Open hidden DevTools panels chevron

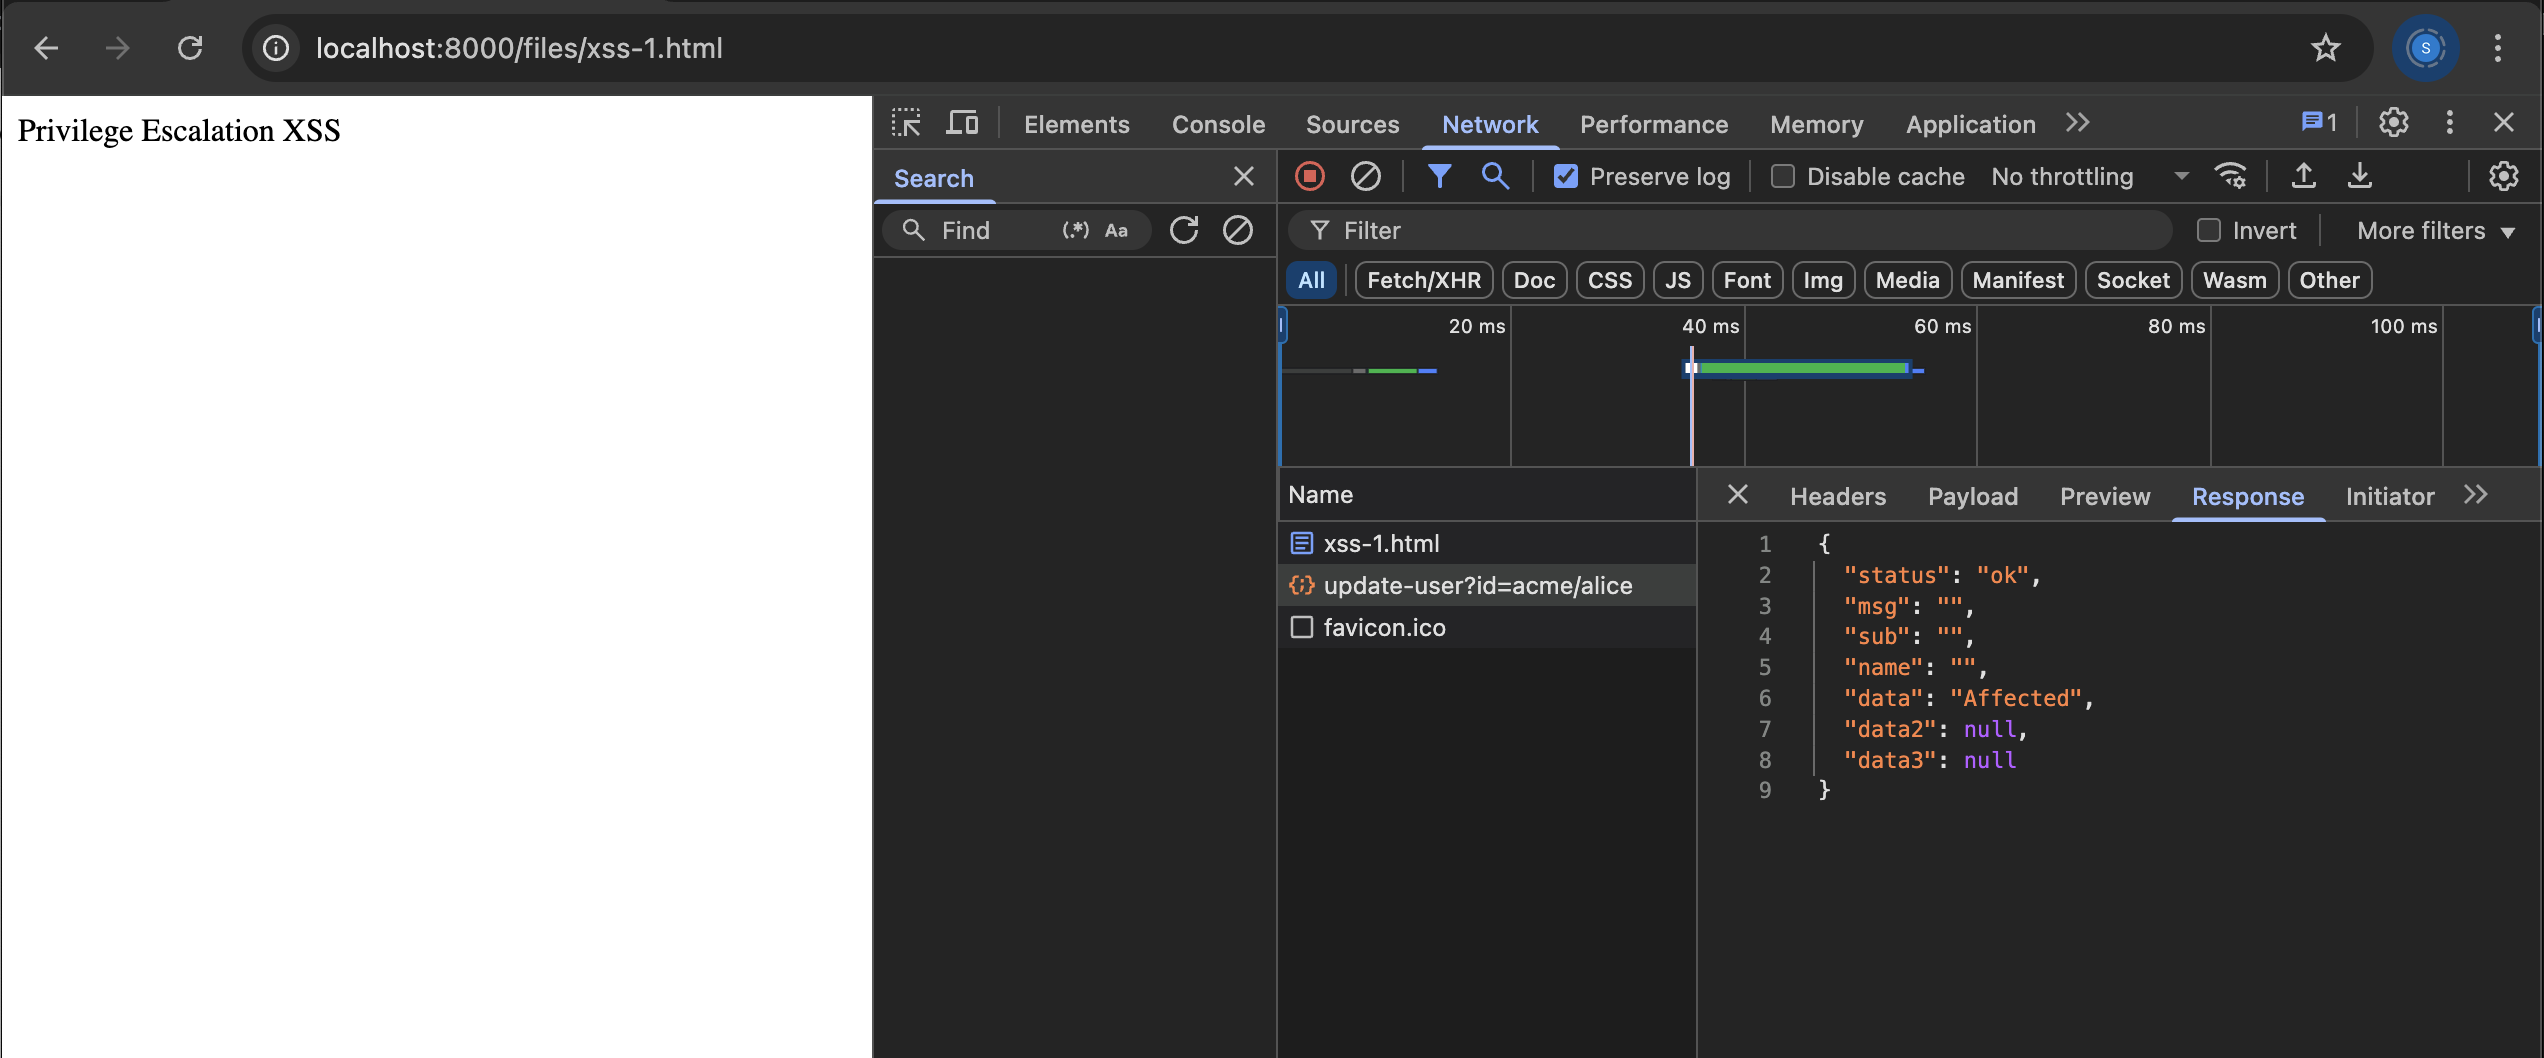(x=2077, y=122)
